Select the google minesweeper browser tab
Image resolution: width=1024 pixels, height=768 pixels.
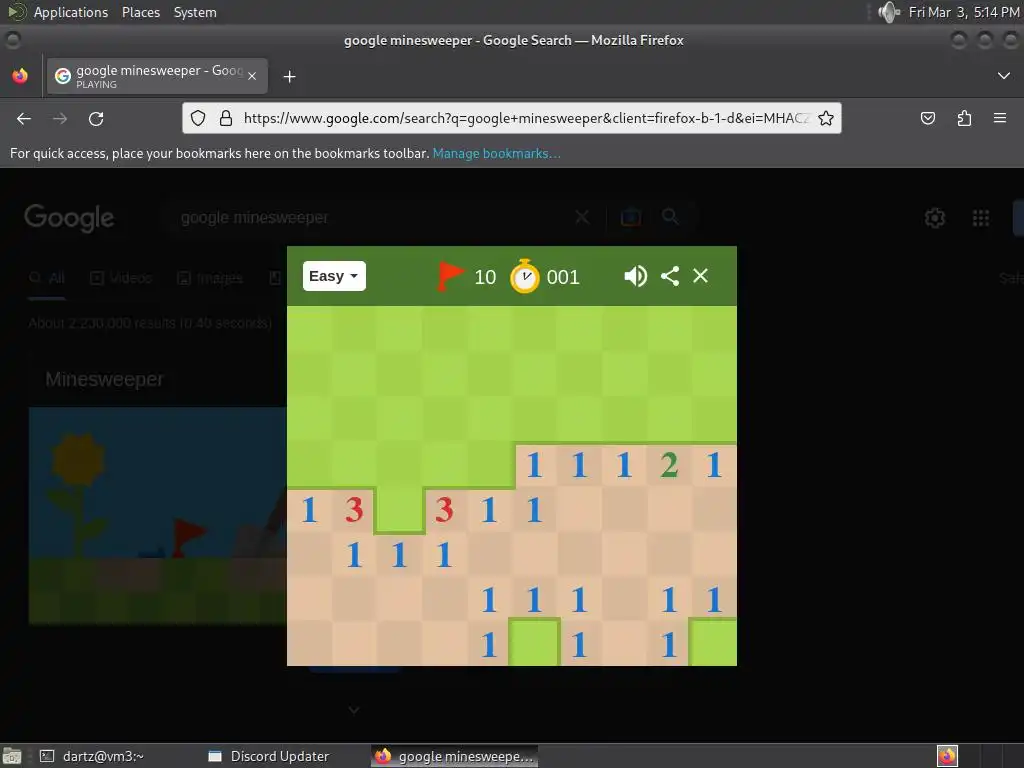tap(157, 76)
